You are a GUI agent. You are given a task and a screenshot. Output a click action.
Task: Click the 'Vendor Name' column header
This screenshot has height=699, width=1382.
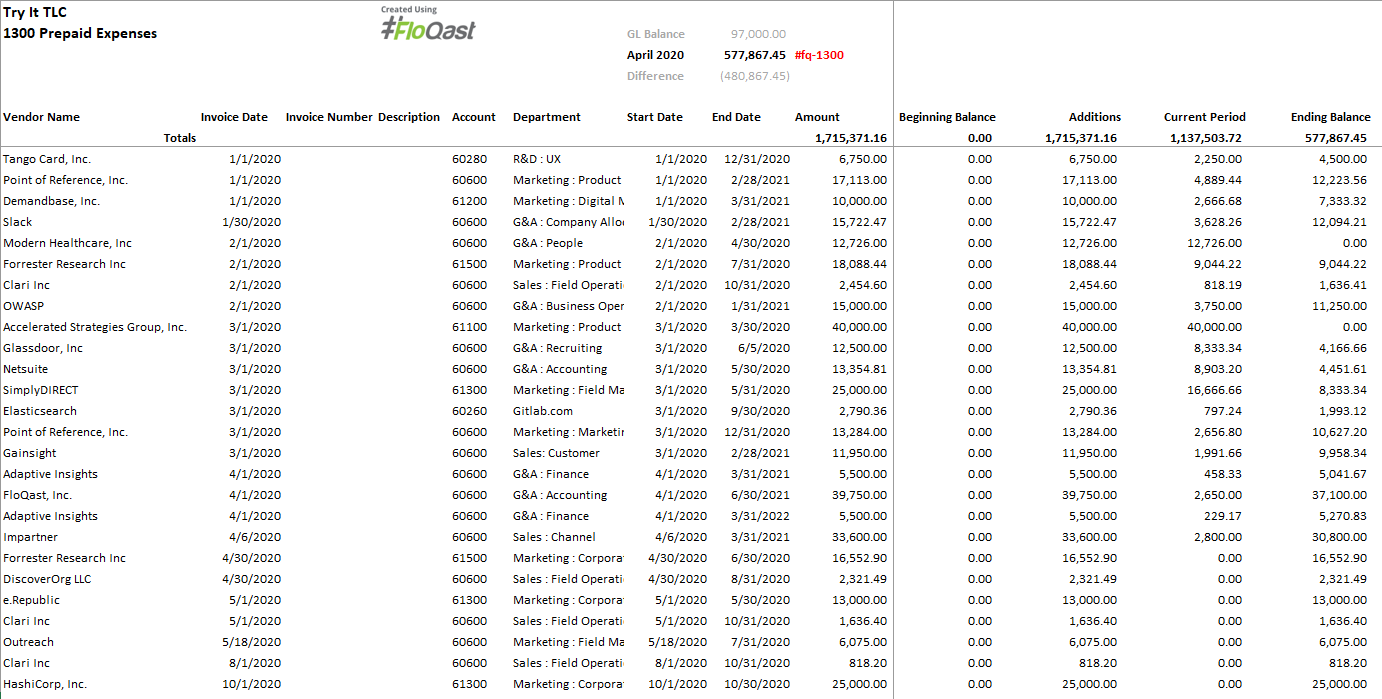(x=41, y=117)
